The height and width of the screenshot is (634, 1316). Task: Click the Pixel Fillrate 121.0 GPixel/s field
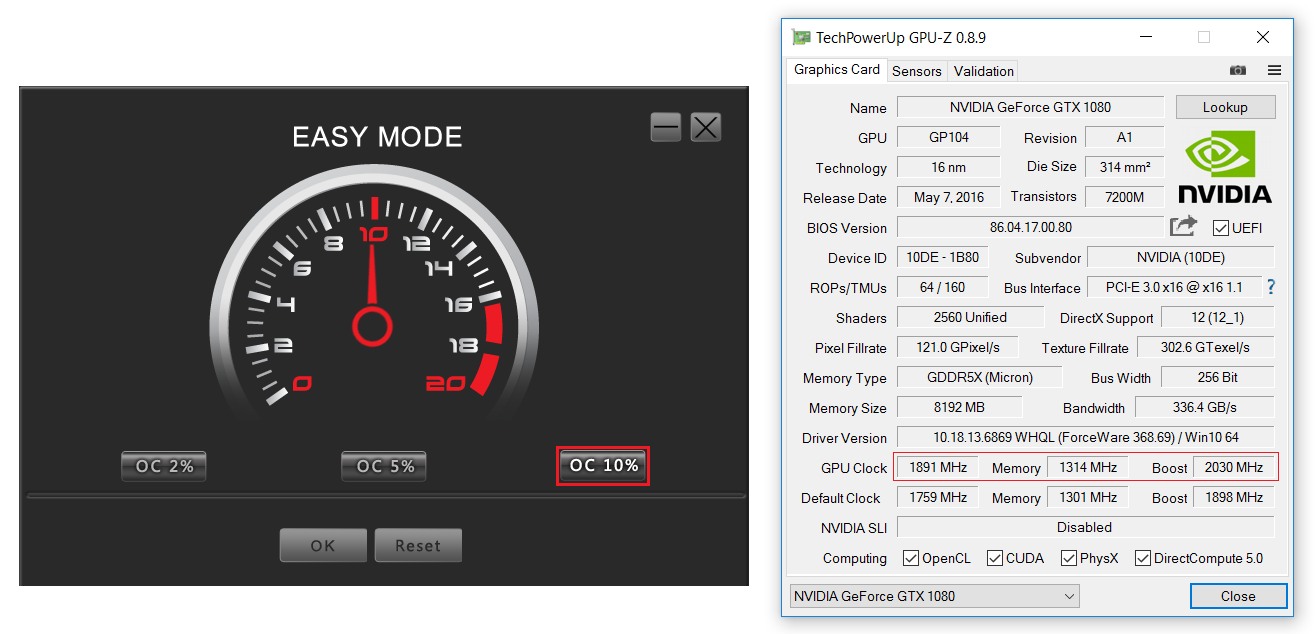tap(957, 347)
